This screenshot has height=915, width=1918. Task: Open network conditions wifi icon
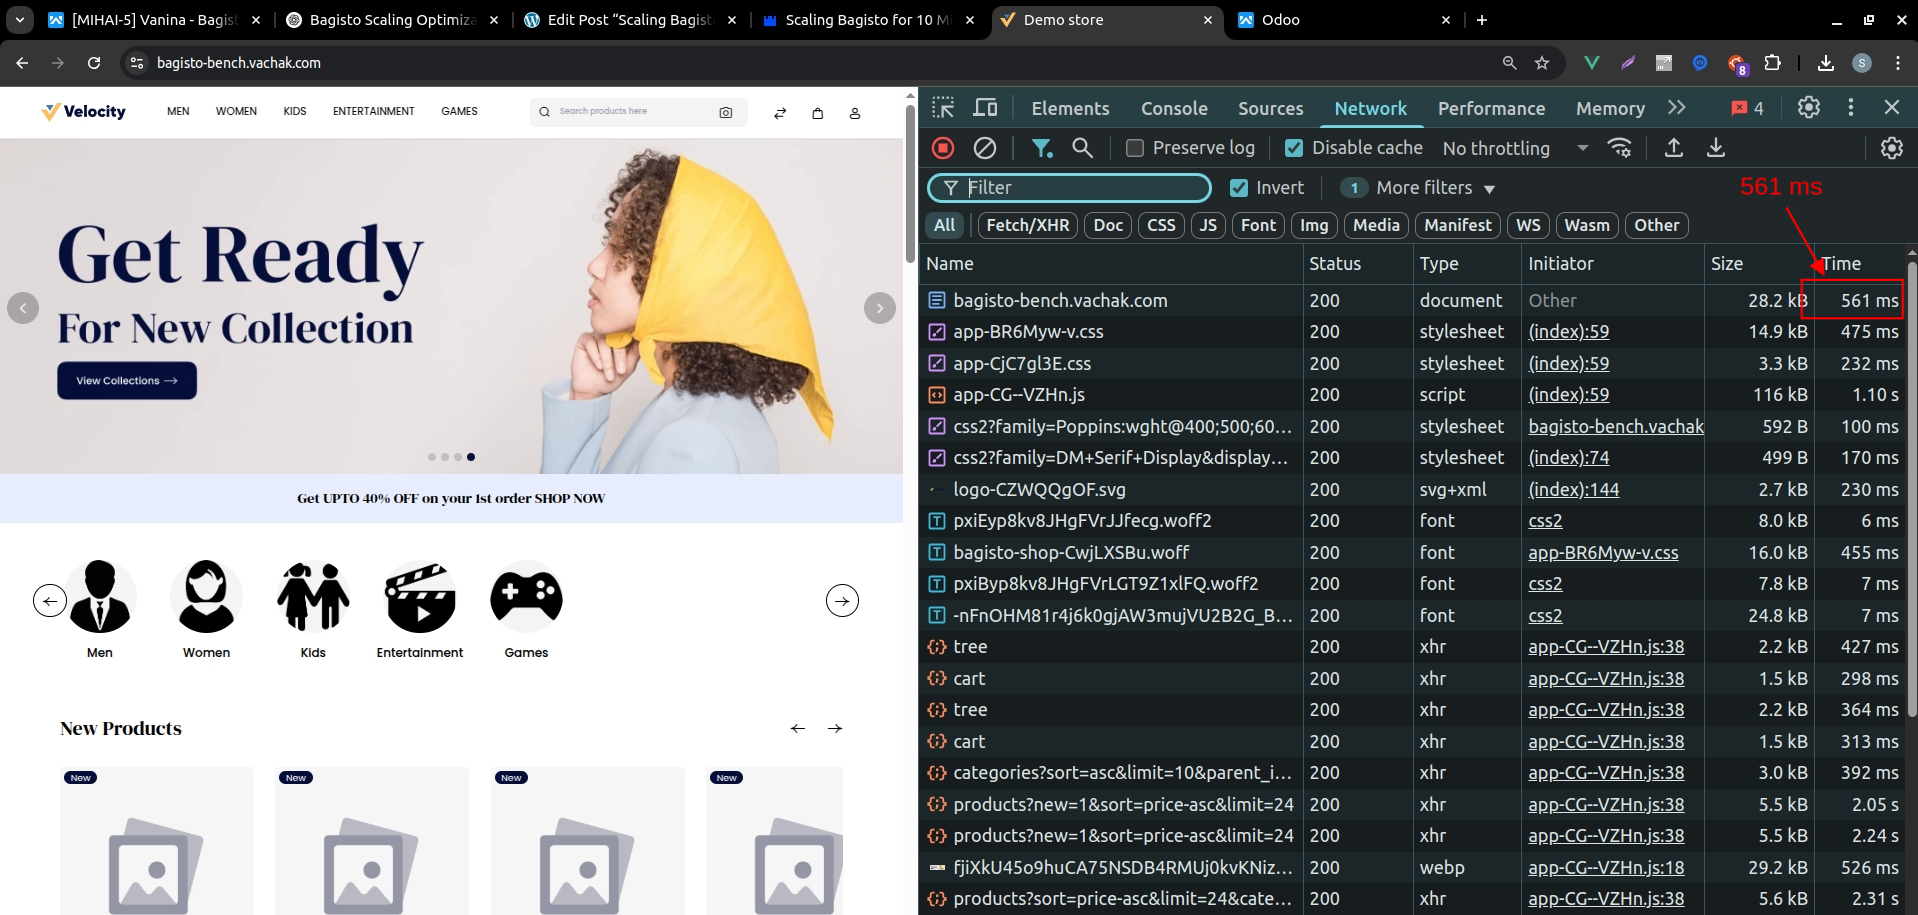point(1620,148)
